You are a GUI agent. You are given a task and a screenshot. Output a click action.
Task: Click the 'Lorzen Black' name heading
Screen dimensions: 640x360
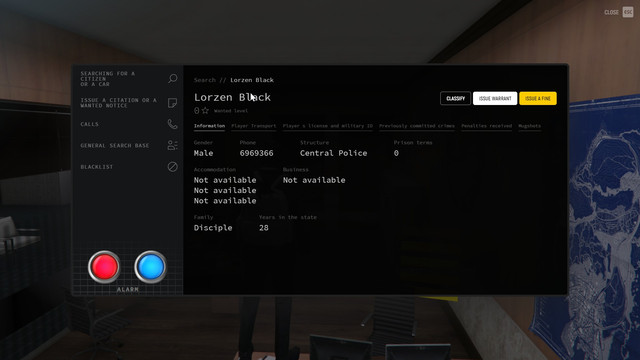click(x=232, y=97)
